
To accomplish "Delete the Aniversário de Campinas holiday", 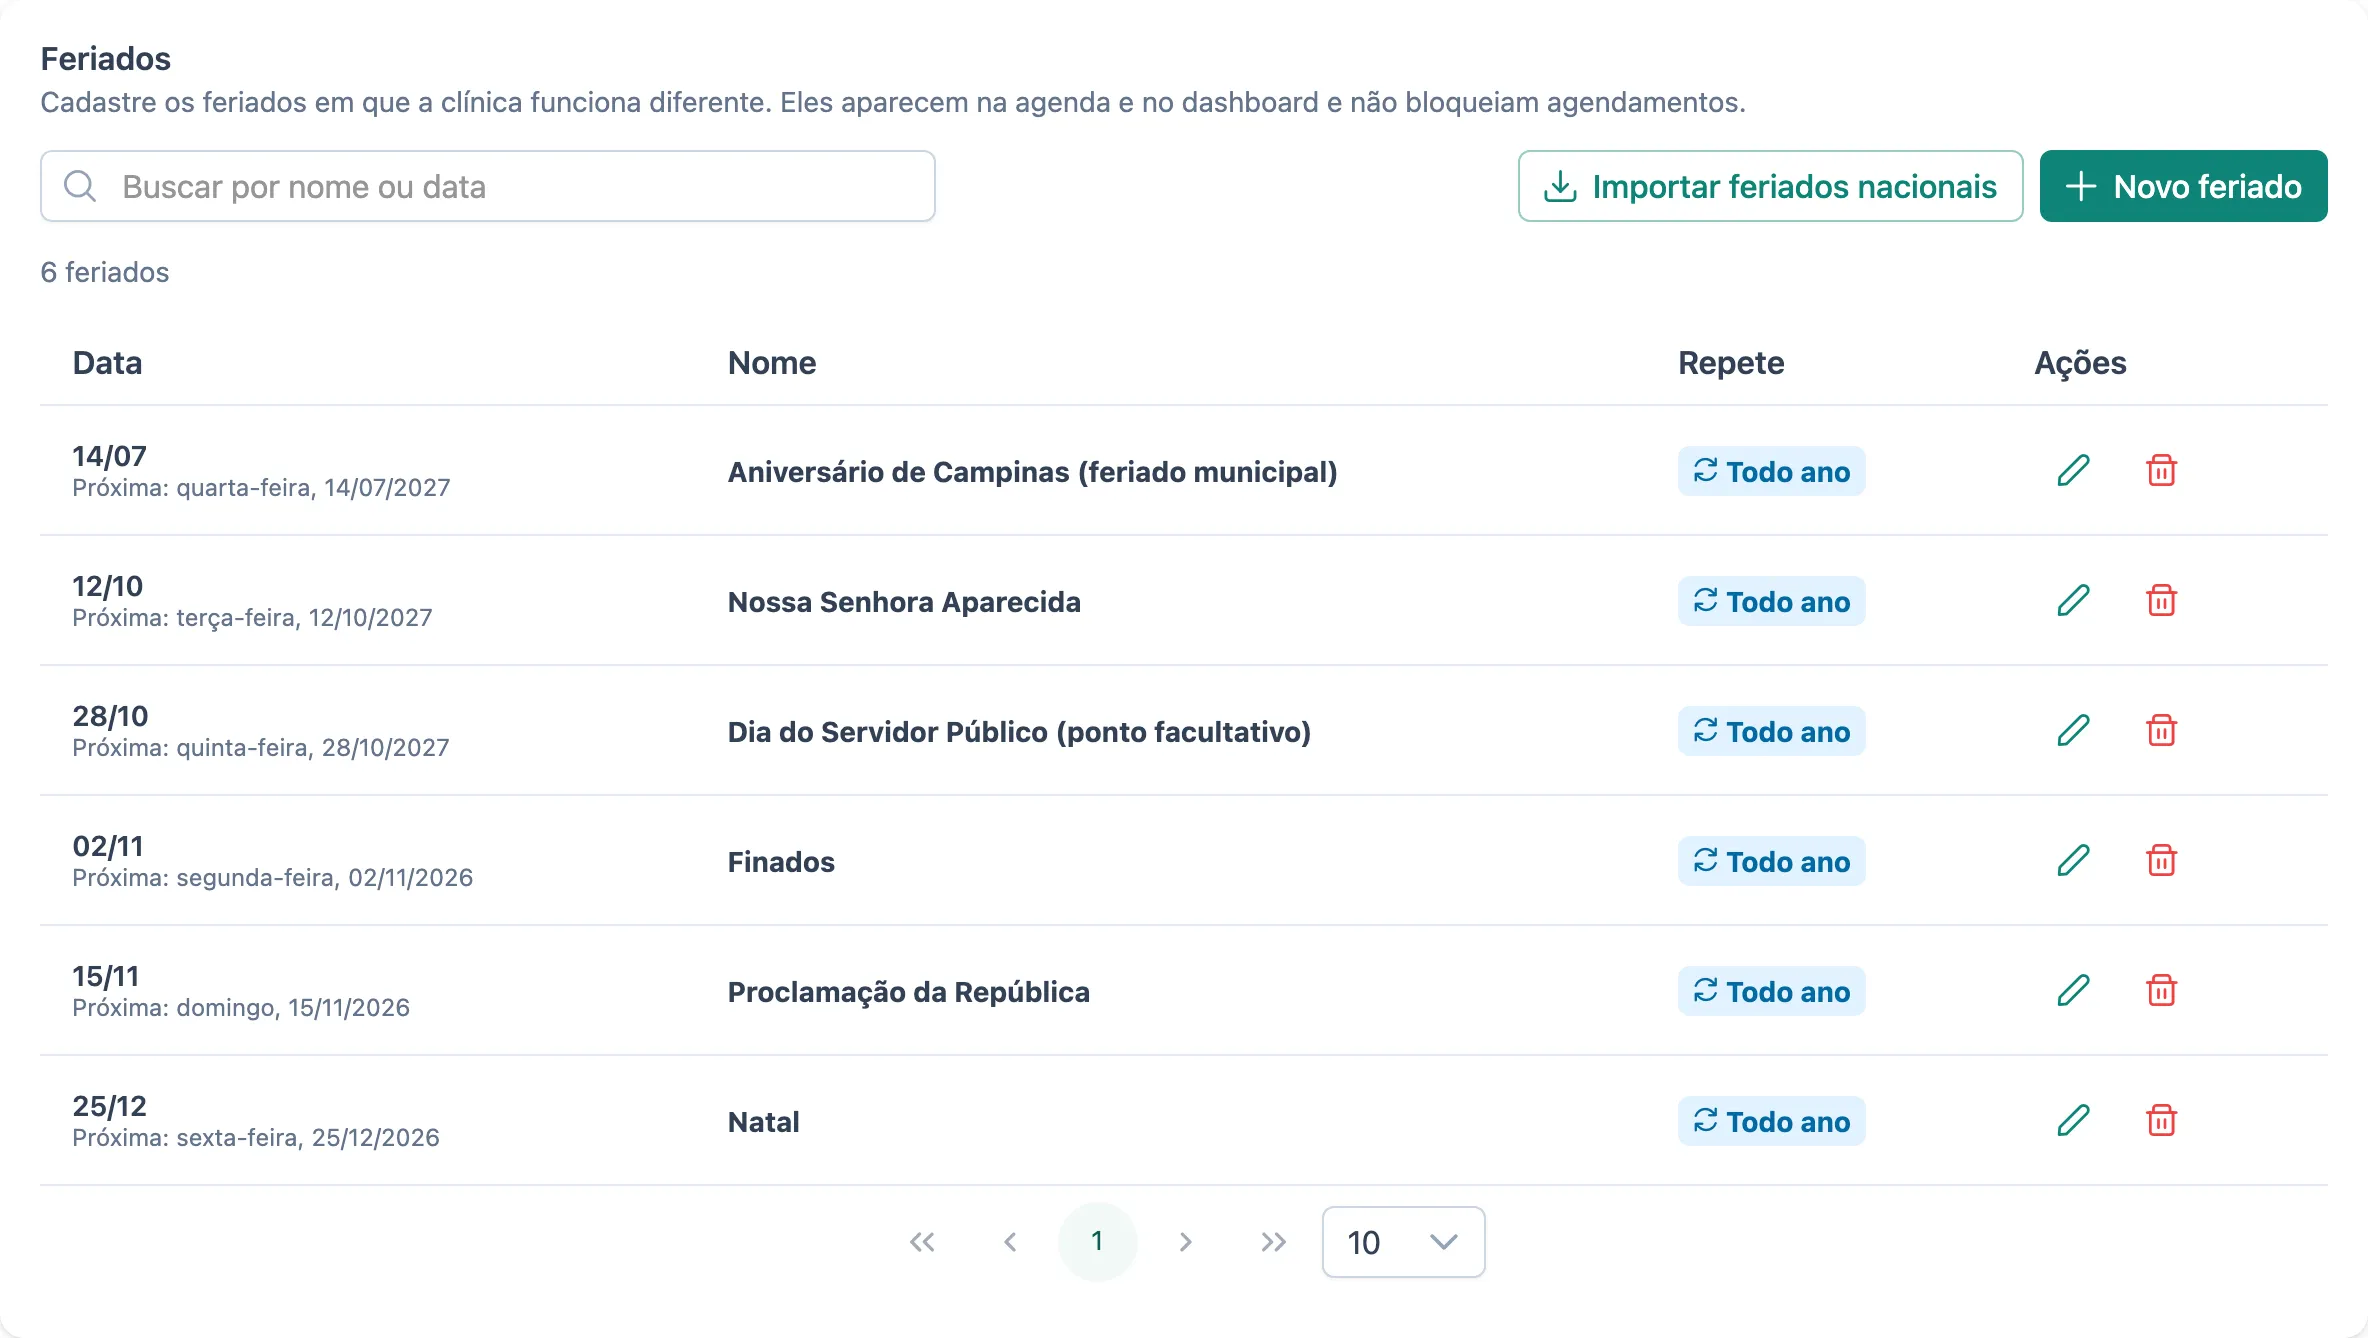I will 2161,470.
